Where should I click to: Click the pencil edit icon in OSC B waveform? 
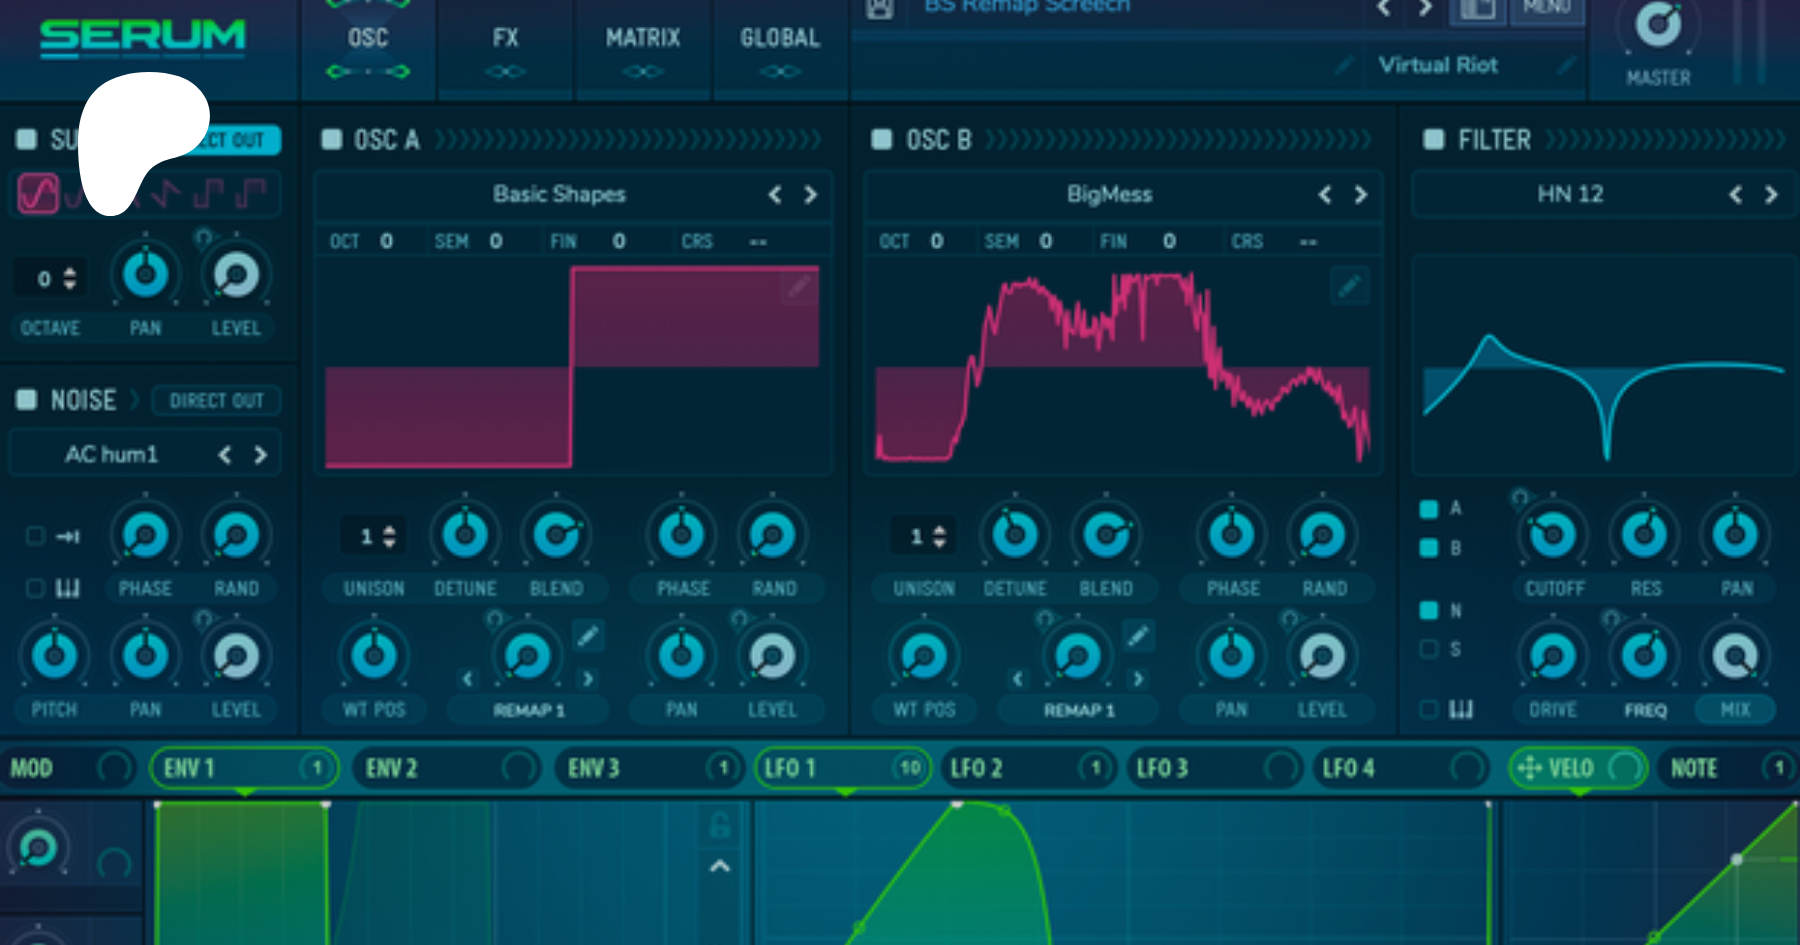pos(1349,287)
